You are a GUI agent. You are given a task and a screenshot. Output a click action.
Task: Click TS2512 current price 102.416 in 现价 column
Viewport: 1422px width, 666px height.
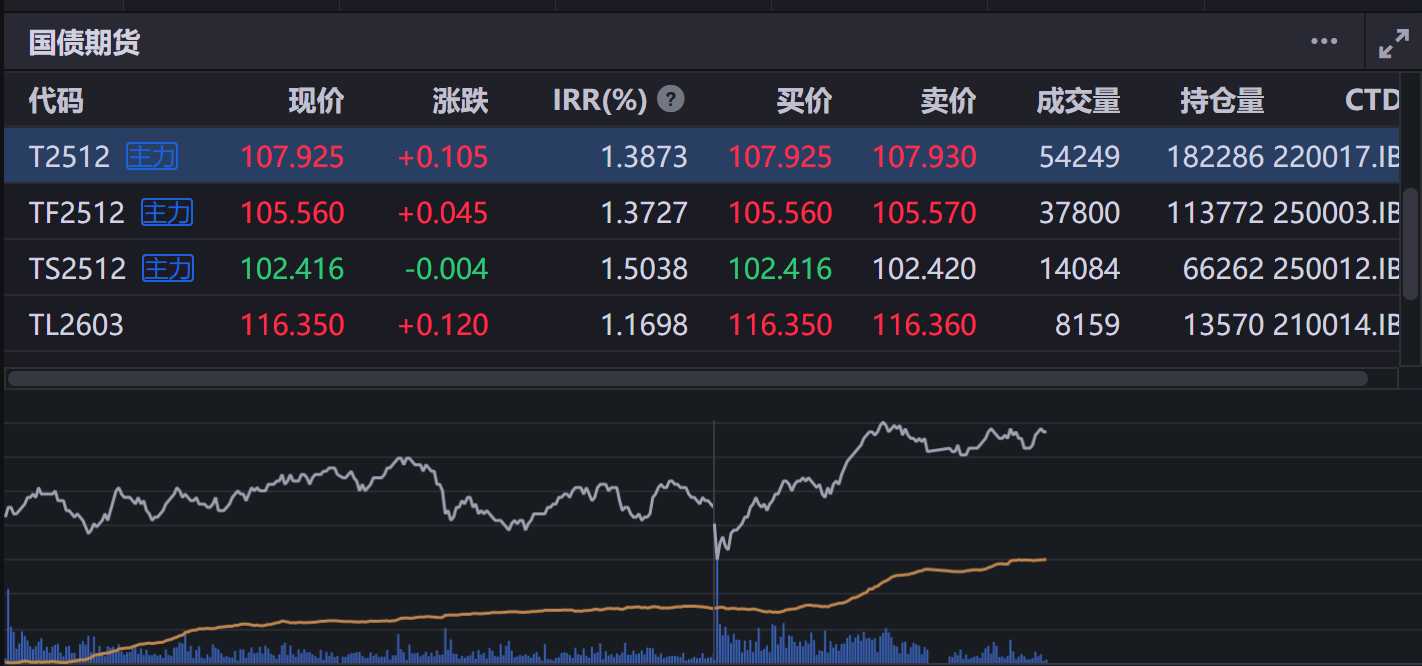292,269
